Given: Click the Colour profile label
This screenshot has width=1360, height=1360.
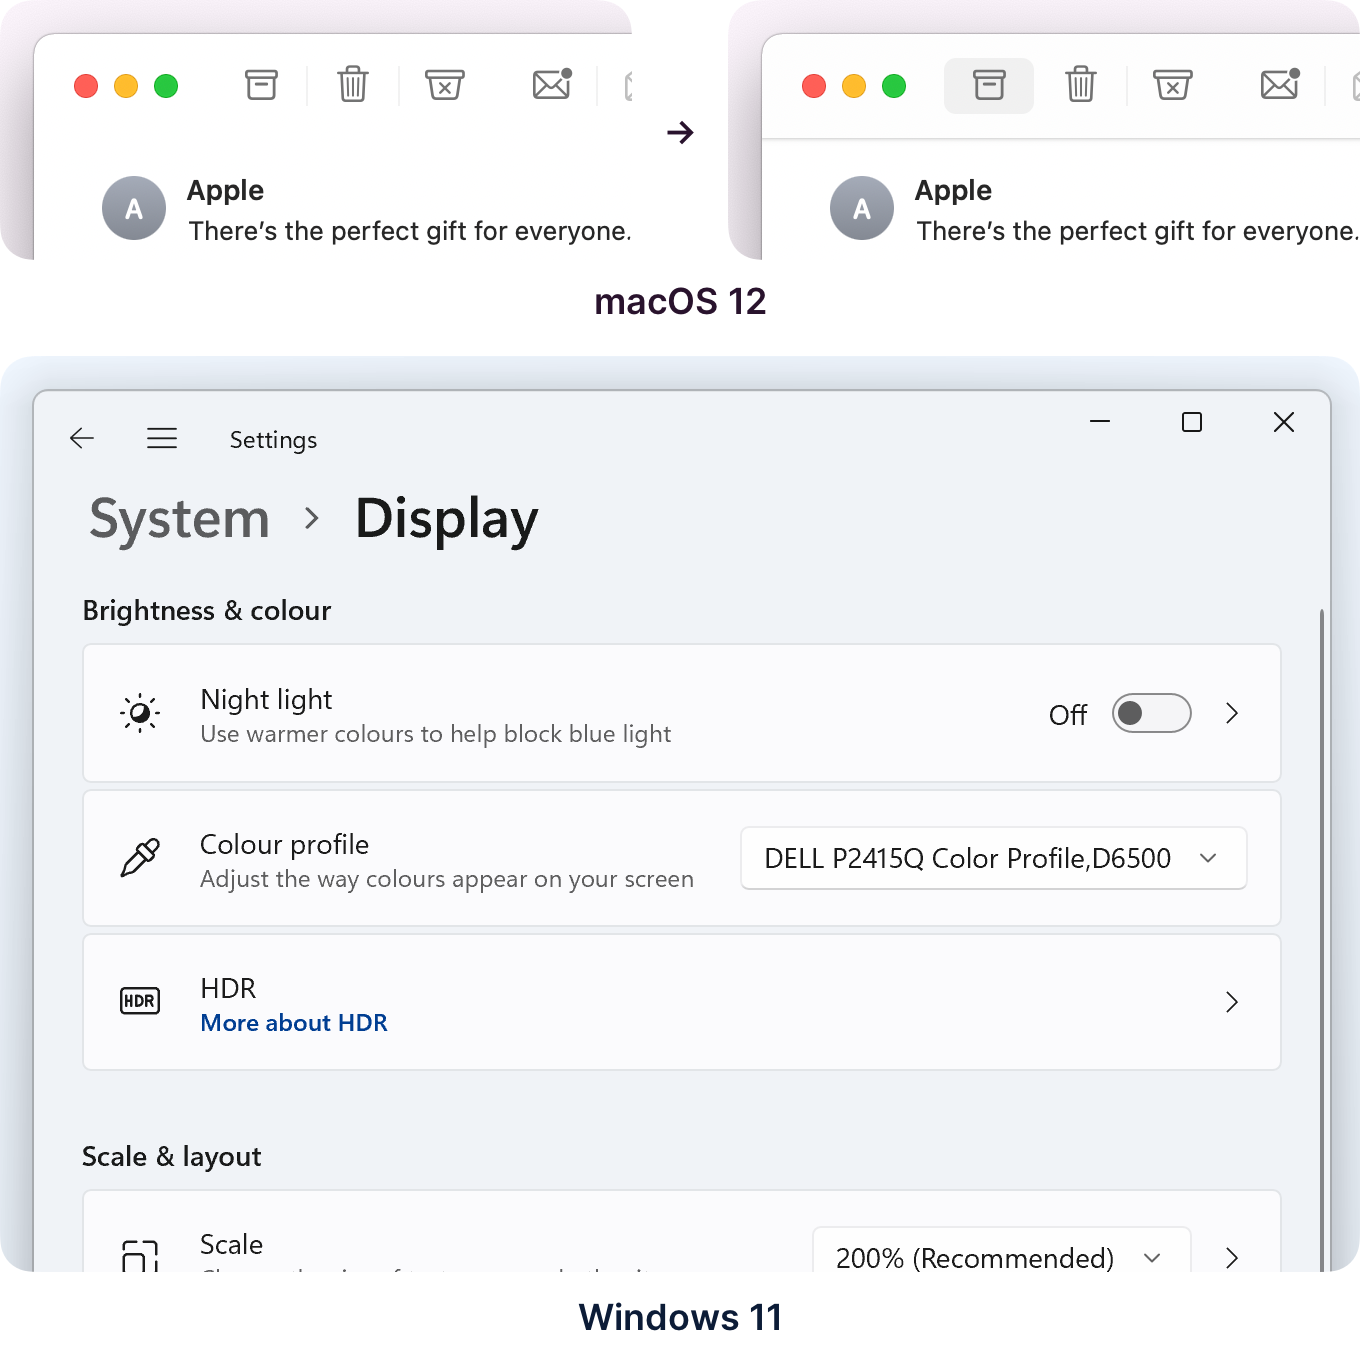Looking at the screenshot, I should coord(285,844).
